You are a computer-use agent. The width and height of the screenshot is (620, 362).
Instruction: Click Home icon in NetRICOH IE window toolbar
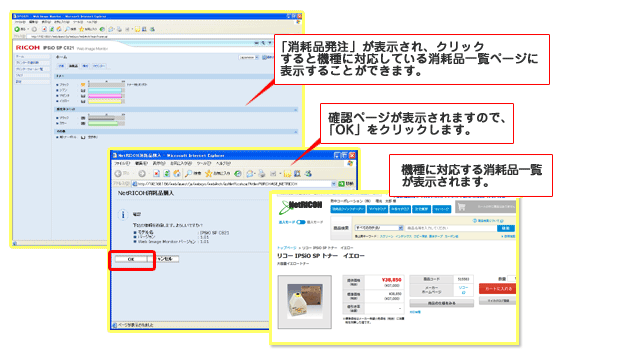(177, 173)
